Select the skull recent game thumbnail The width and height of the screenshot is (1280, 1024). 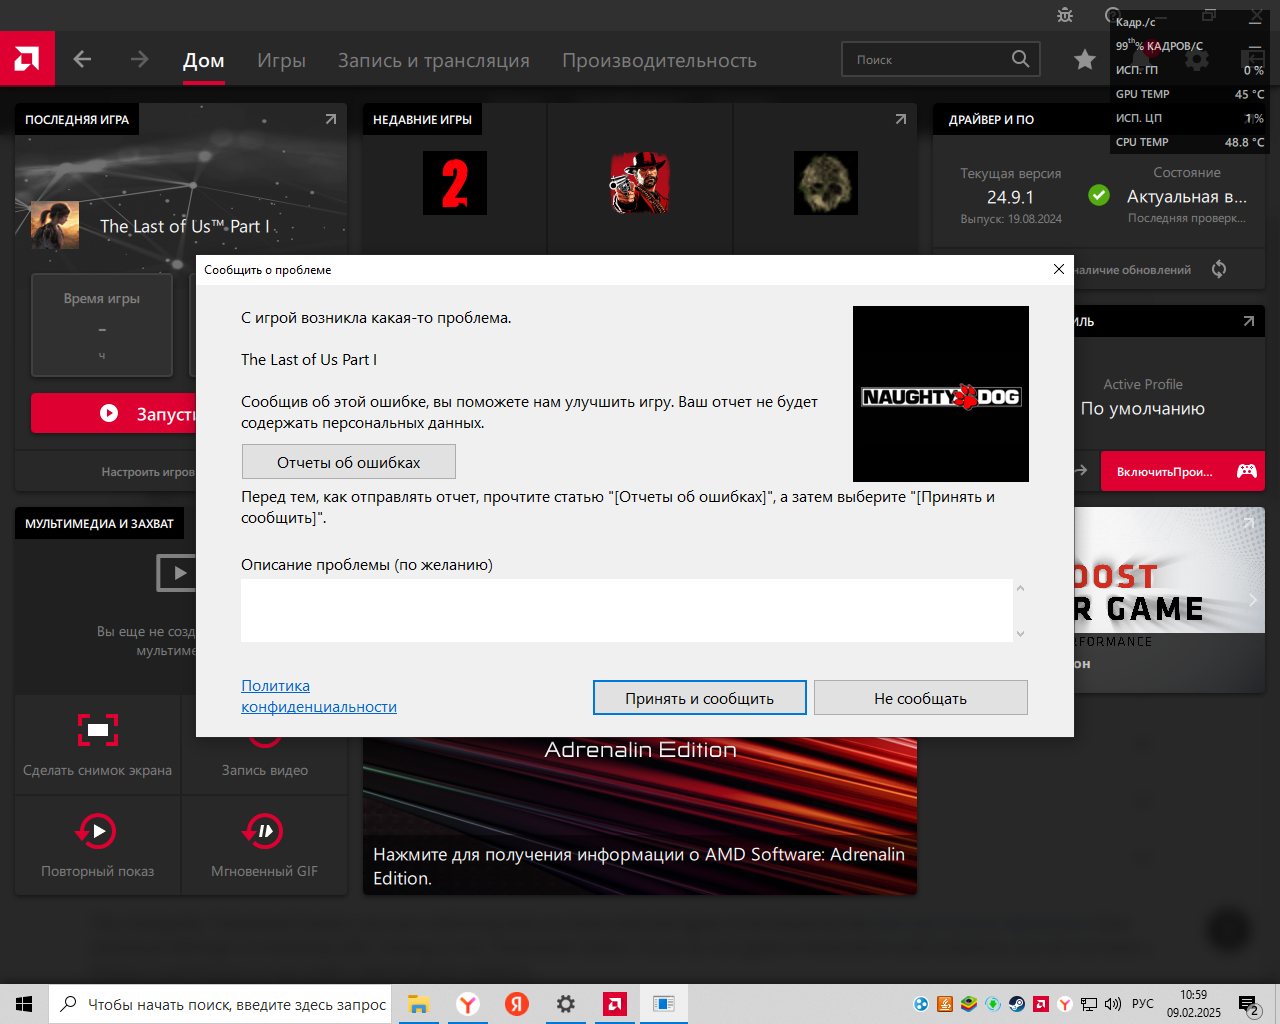pos(826,183)
